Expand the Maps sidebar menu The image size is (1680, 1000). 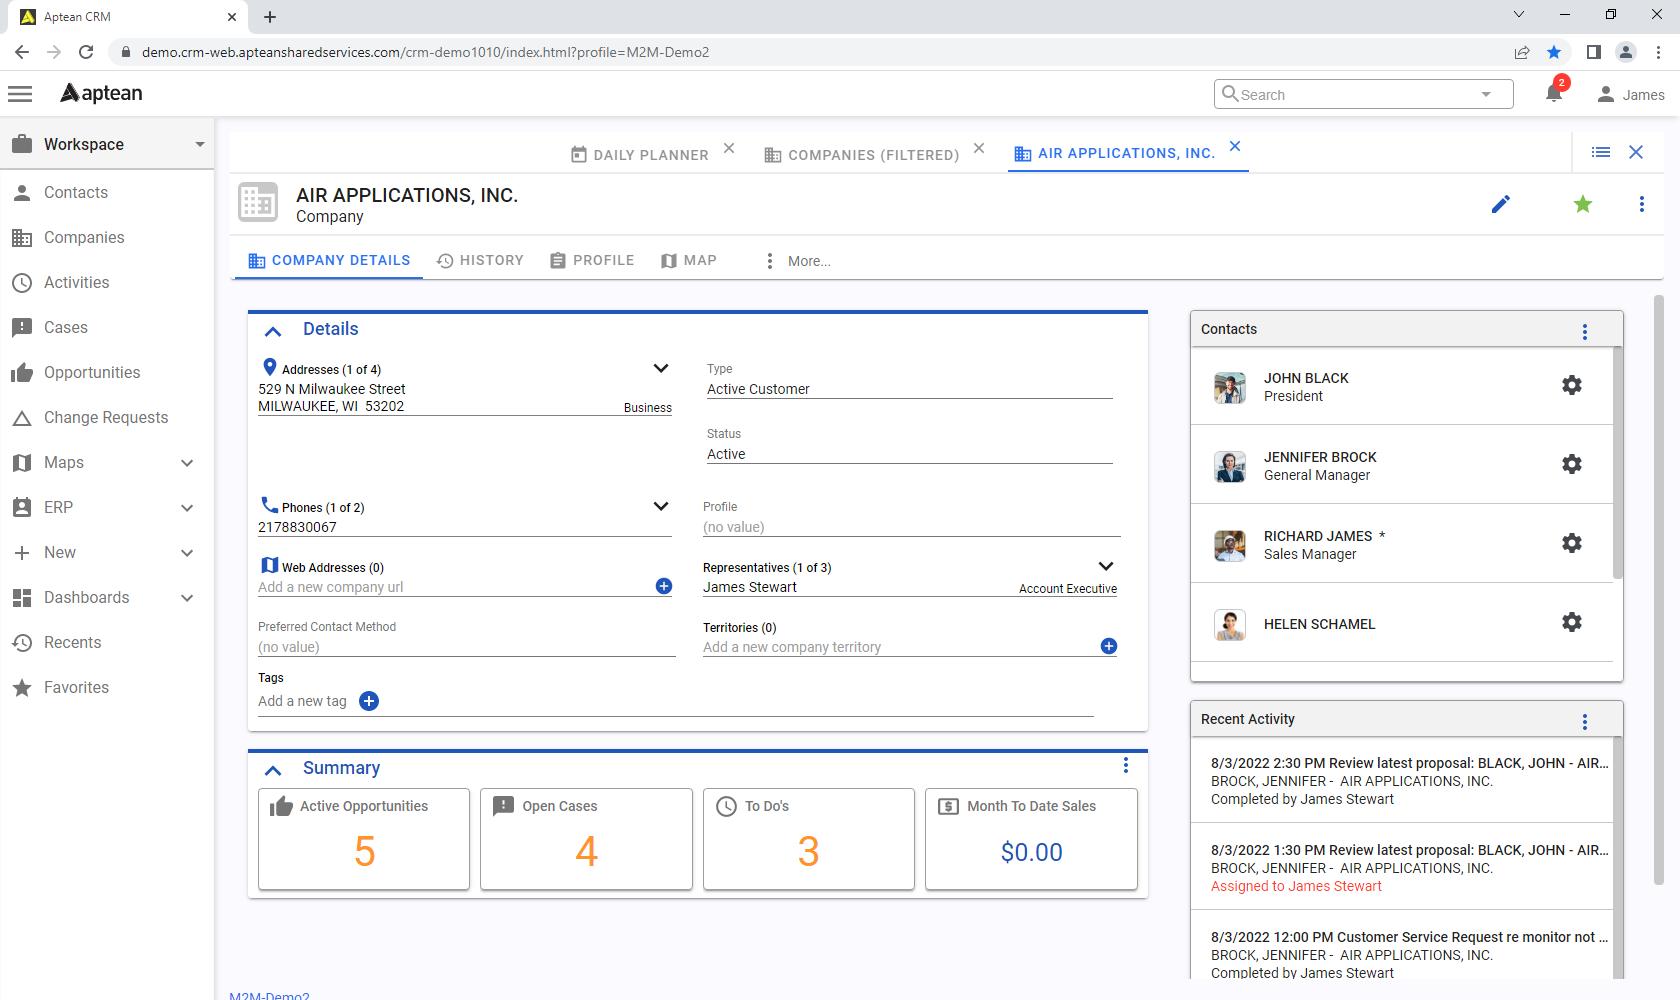click(186, 463)
